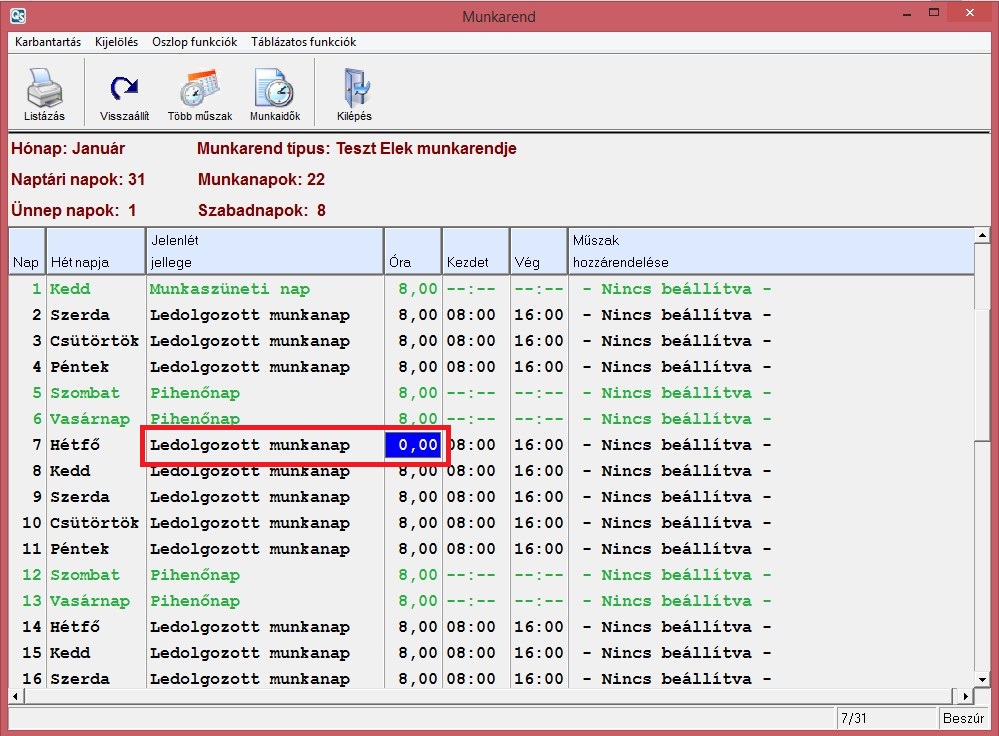Open the Táblázatos funkciók menu
The width and height of the screenshot is (999, 736).
303,42
